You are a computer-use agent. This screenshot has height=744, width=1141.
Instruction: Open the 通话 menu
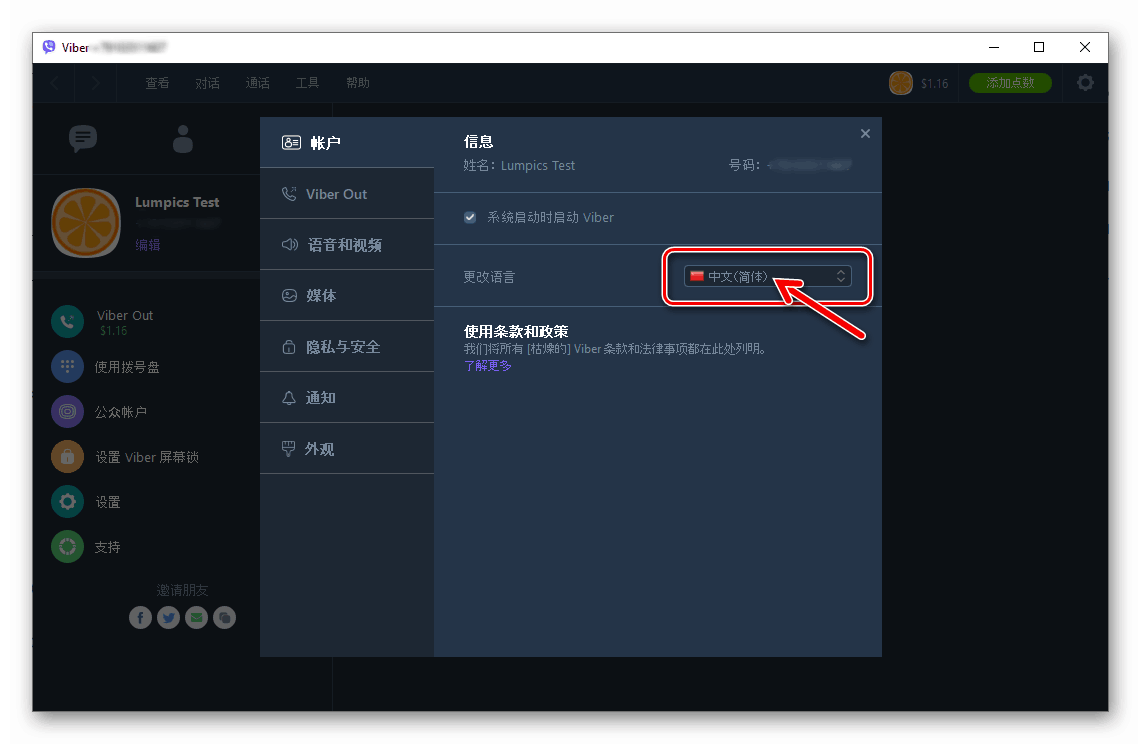[x=258, y=83]
